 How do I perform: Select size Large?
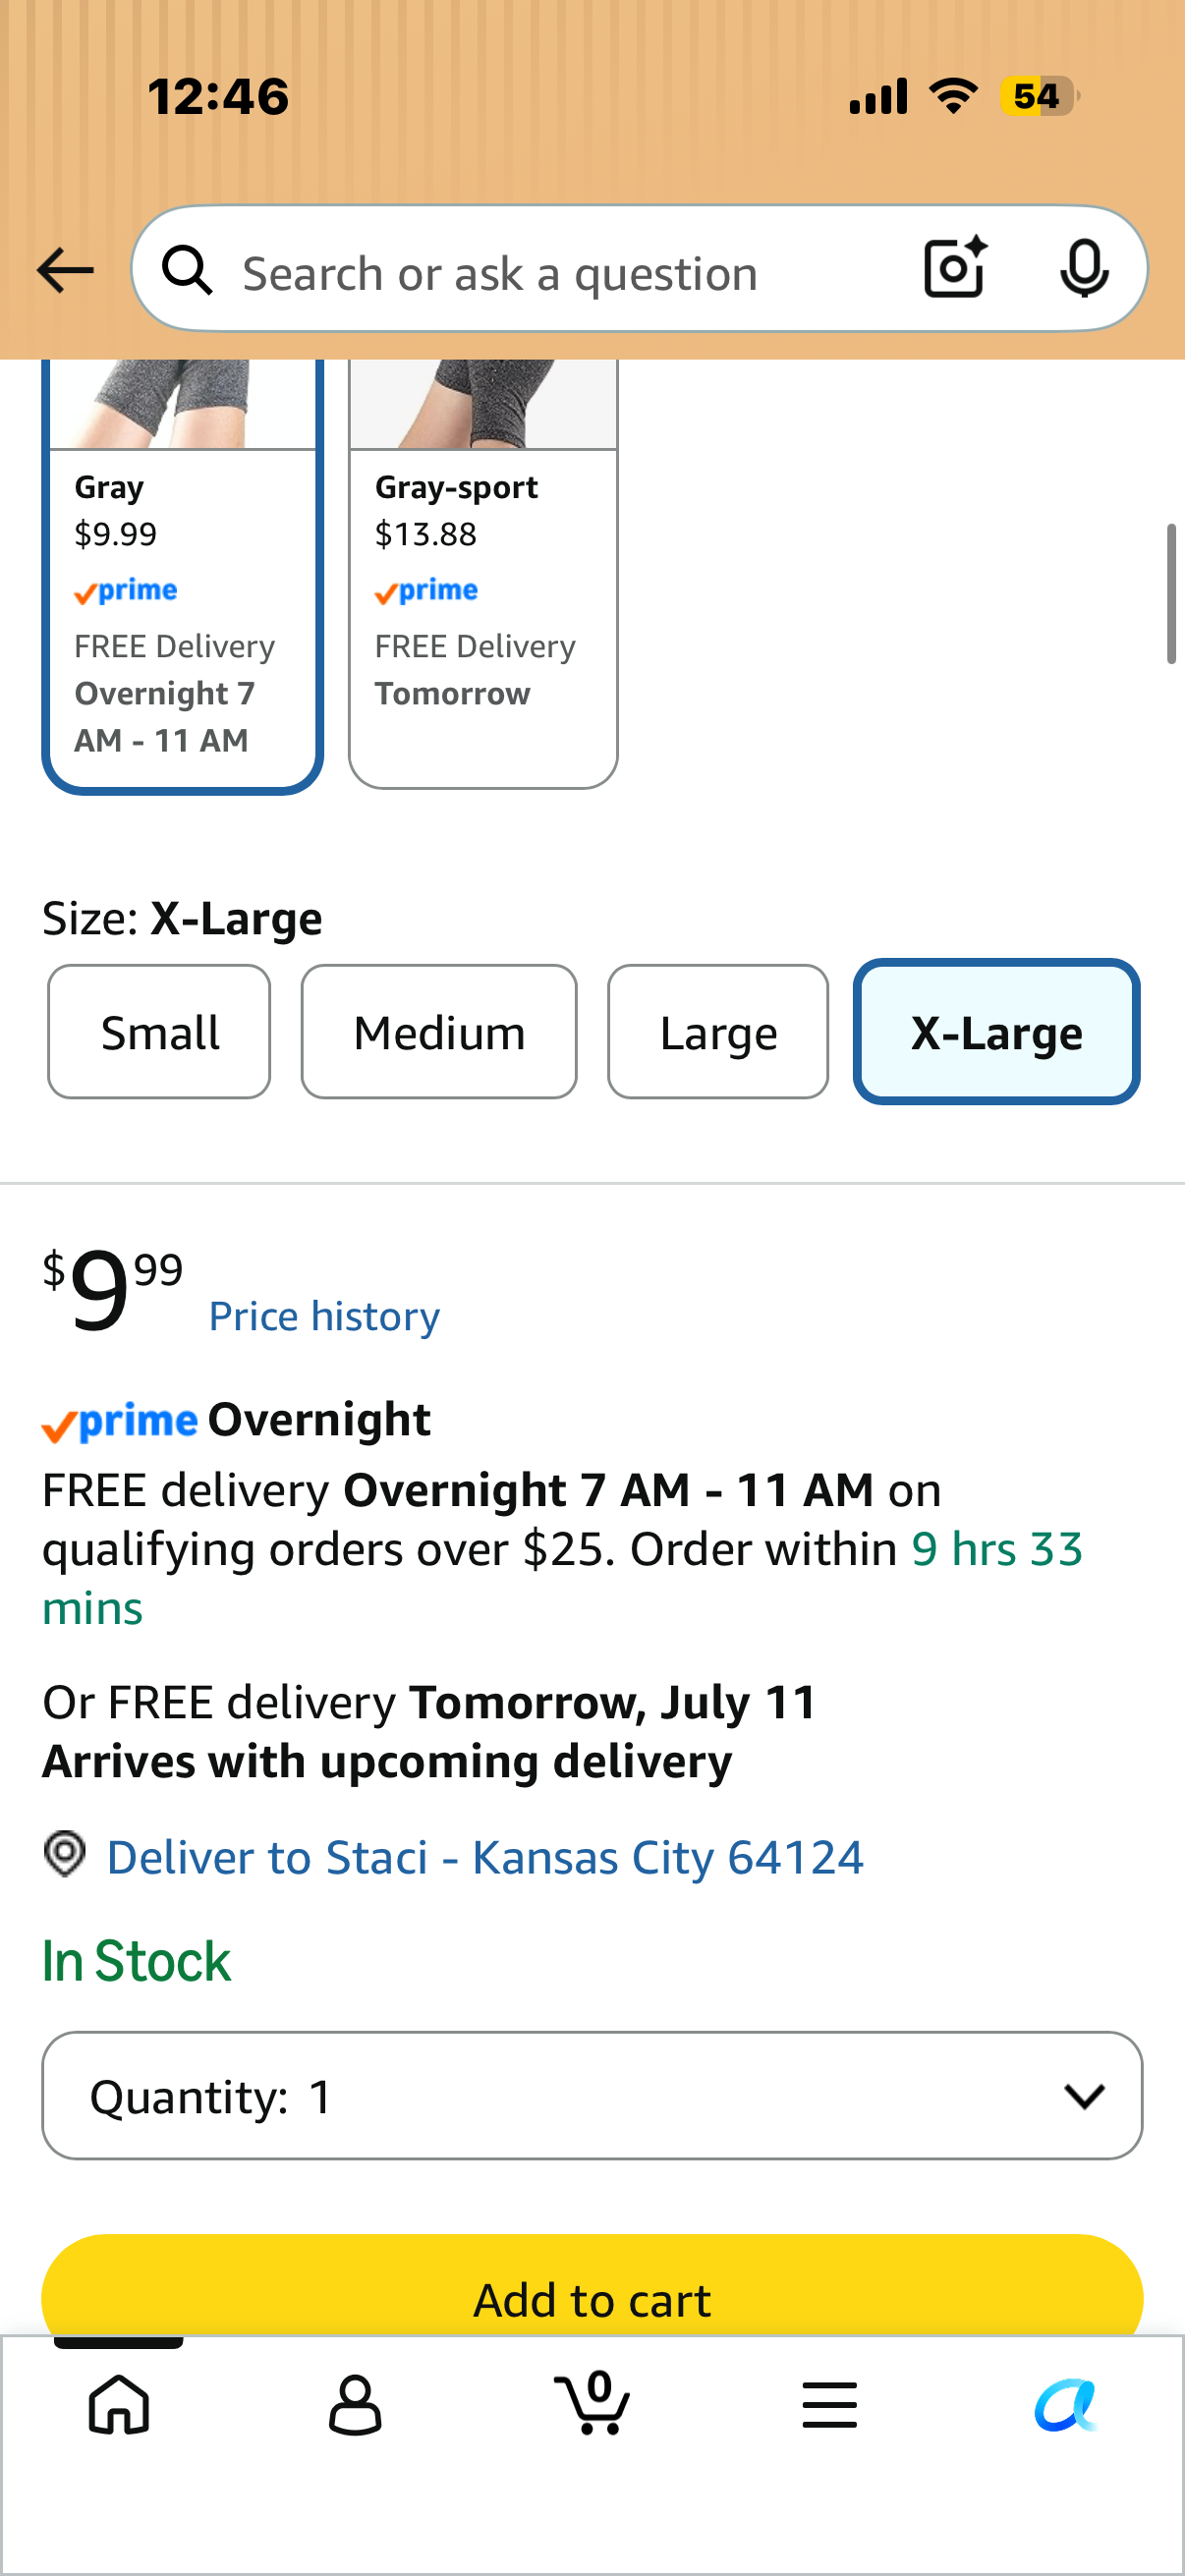click(718, 1031)
